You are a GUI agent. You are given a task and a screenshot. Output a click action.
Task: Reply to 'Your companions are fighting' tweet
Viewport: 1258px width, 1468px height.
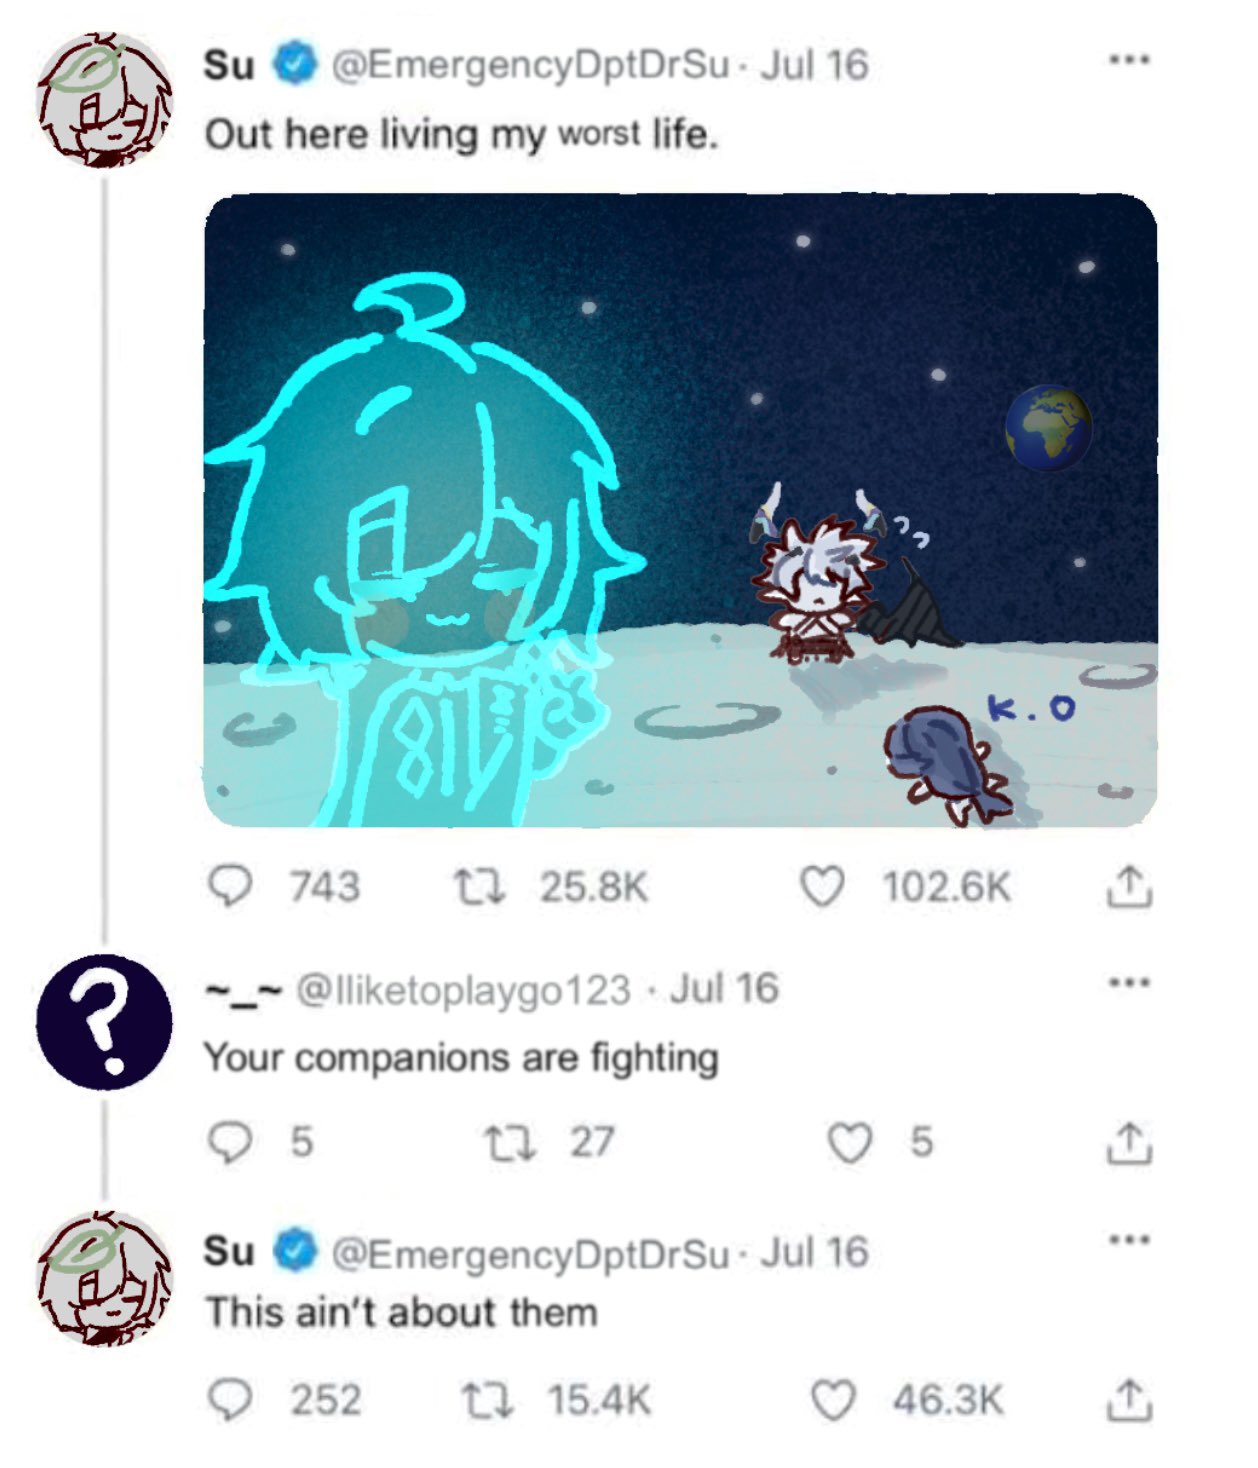click(230, 1142)
